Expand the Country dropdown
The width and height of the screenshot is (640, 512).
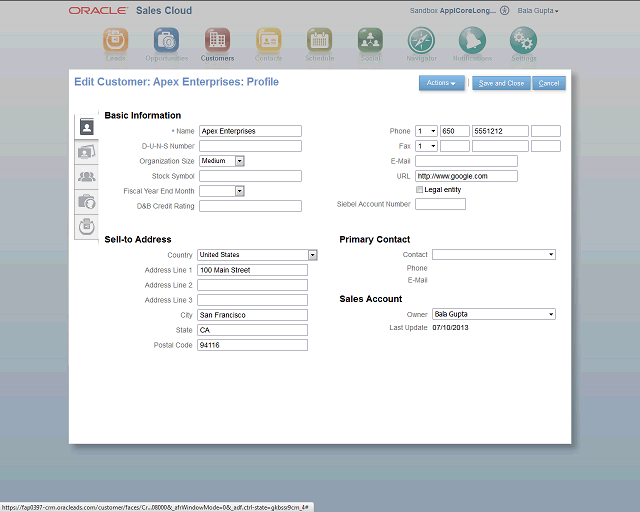[313, 255]
